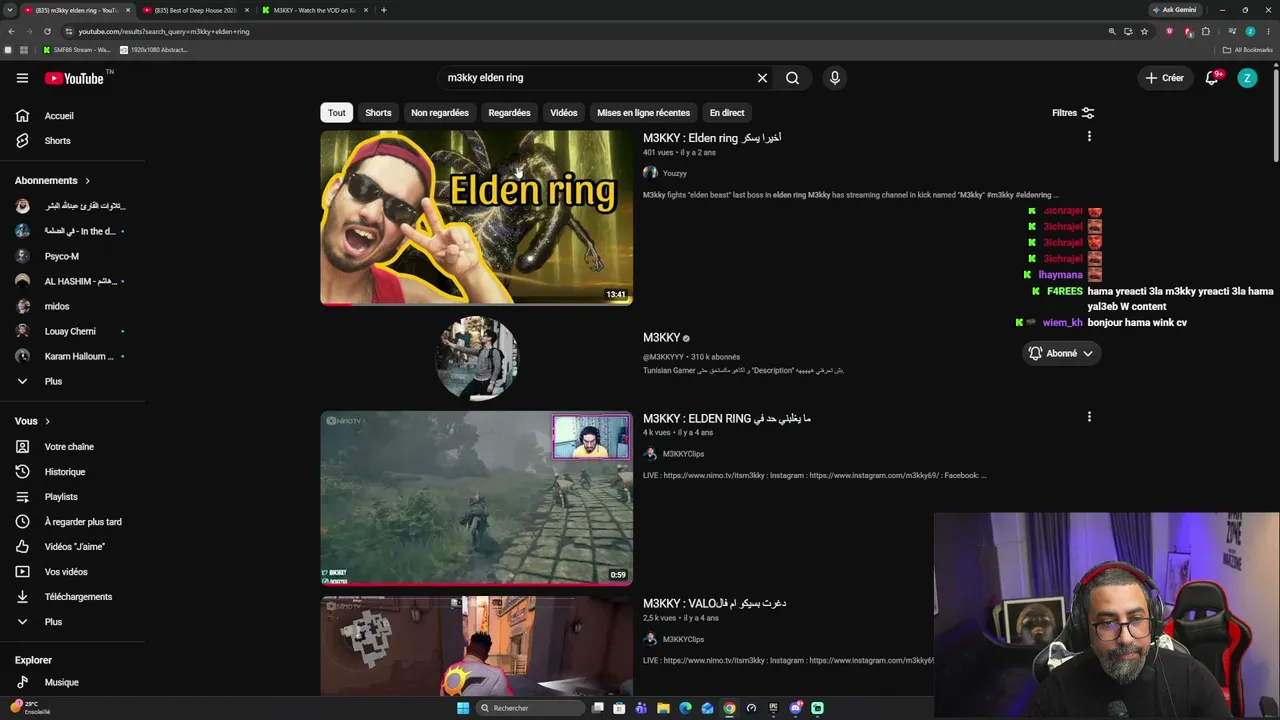Start voice search with the microphone

(x=834, y=78)
